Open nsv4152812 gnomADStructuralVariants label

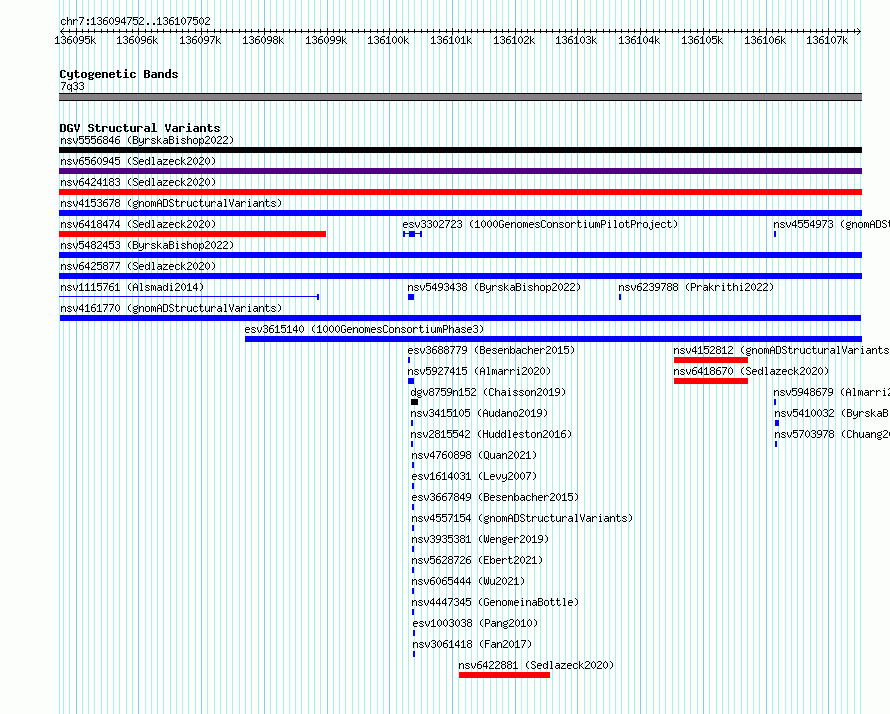(781, 350)
